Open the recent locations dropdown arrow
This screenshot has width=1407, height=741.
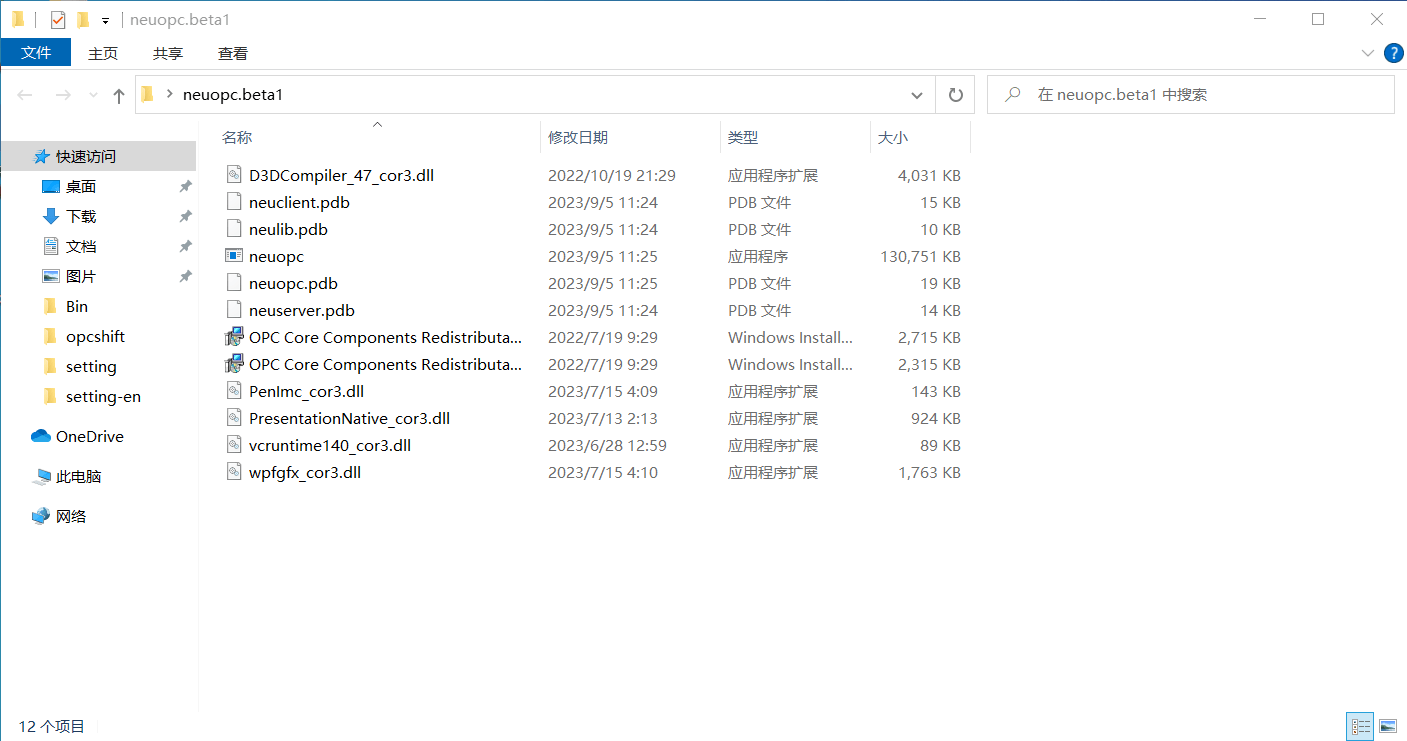pos(93,95)
